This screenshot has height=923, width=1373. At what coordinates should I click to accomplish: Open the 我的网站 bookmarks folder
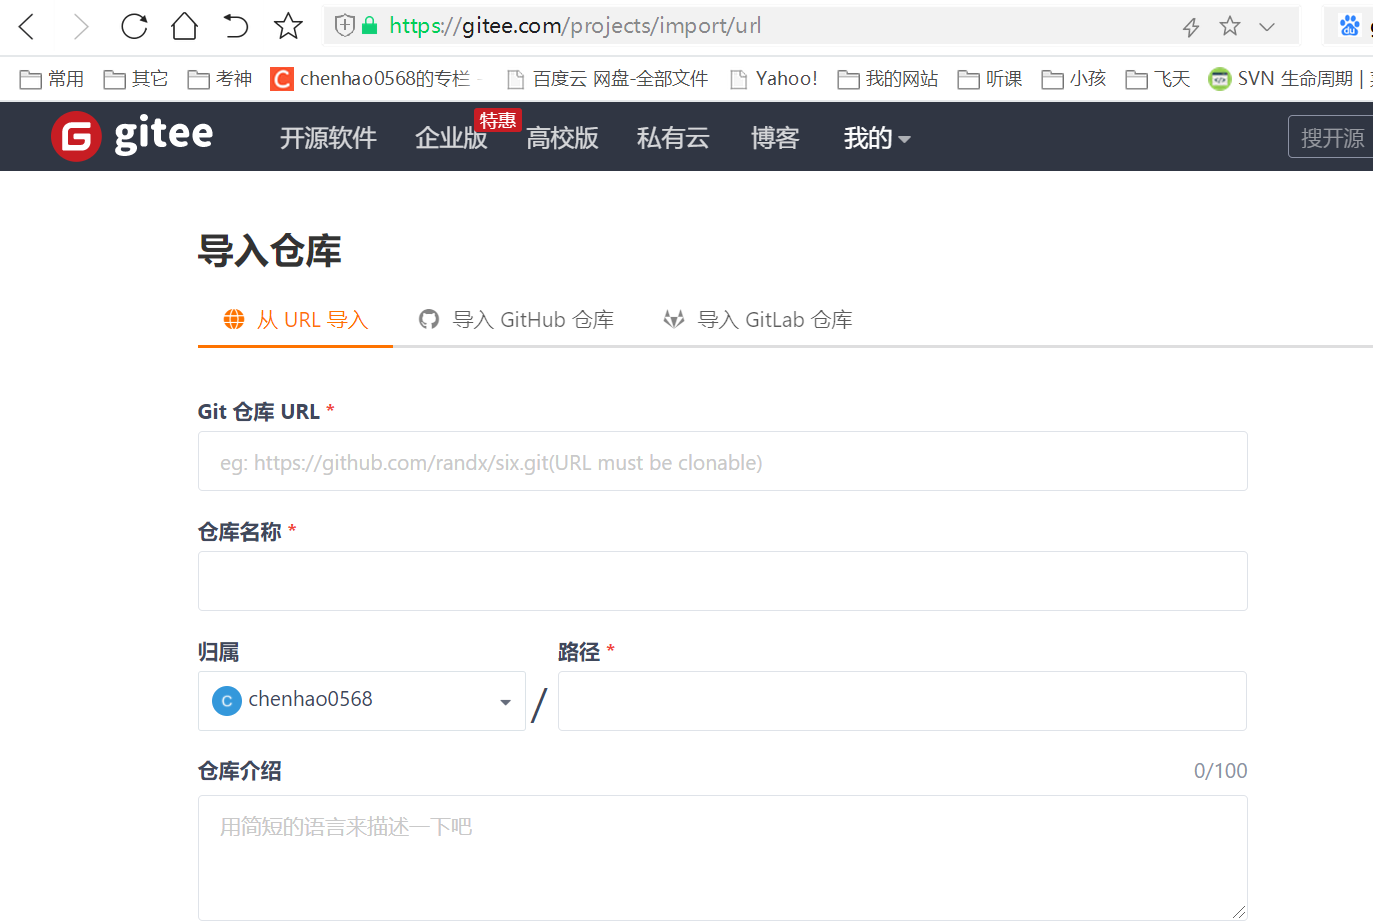click(x=888, y=79)
